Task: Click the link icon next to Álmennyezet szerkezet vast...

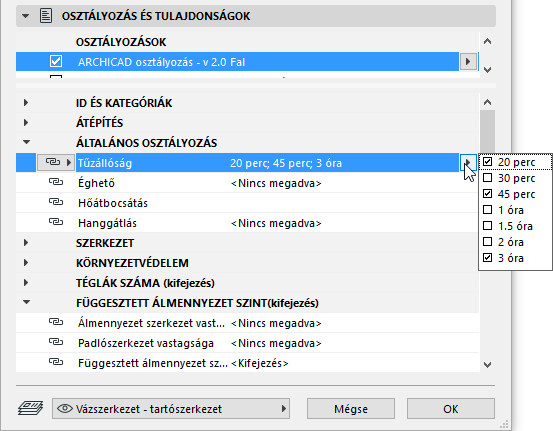Action: 56,322
